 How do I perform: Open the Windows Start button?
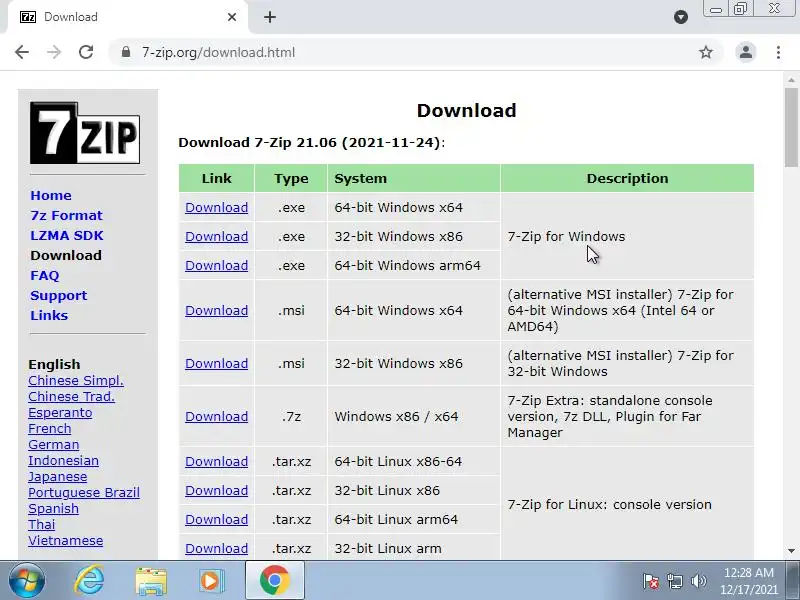26,581
